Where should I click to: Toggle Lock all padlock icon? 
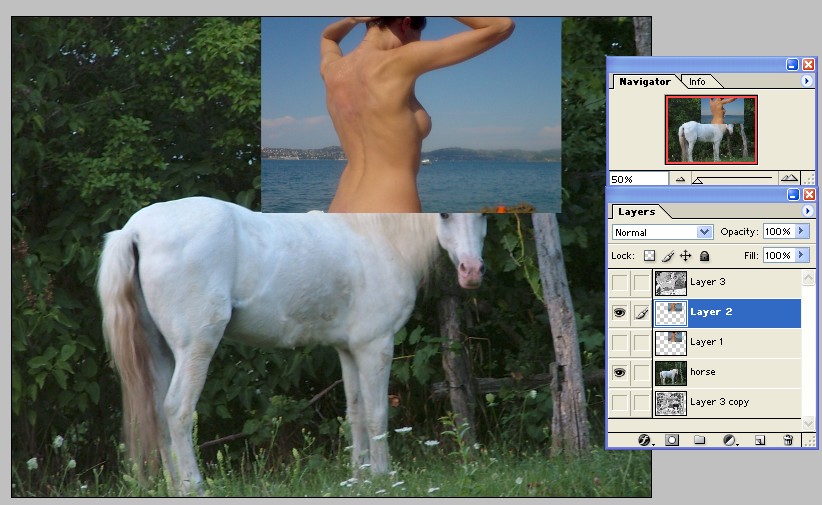coord(705,255)
